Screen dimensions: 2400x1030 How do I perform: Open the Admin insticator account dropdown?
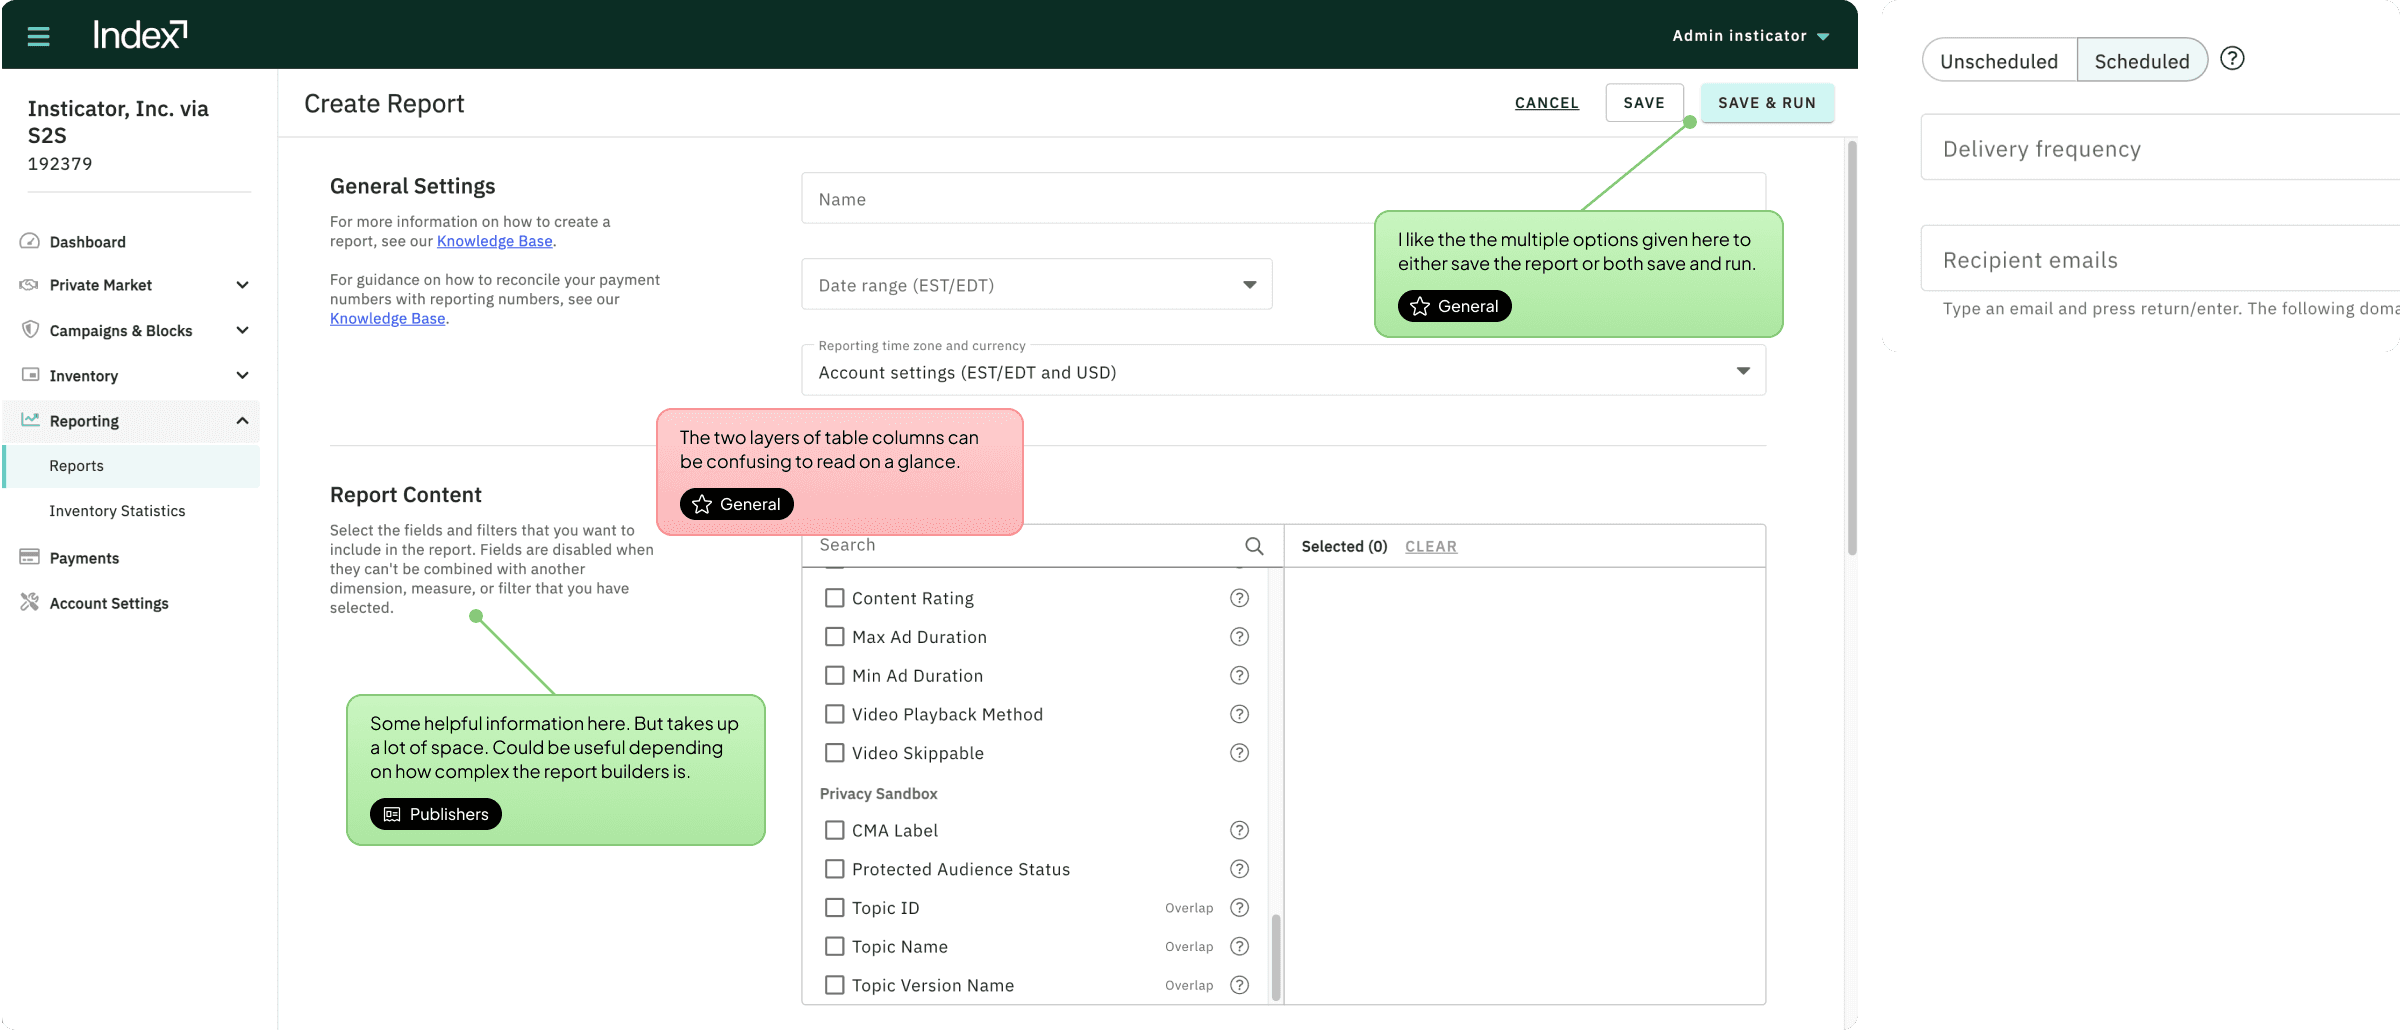[x=1750, y=36]
